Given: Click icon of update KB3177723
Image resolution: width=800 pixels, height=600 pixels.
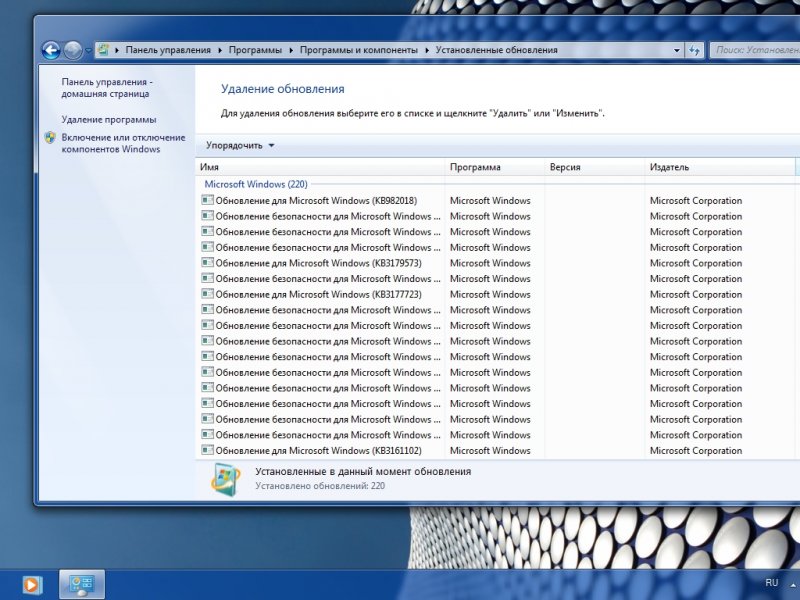Looking at the screenshot, I should (207, 294).
